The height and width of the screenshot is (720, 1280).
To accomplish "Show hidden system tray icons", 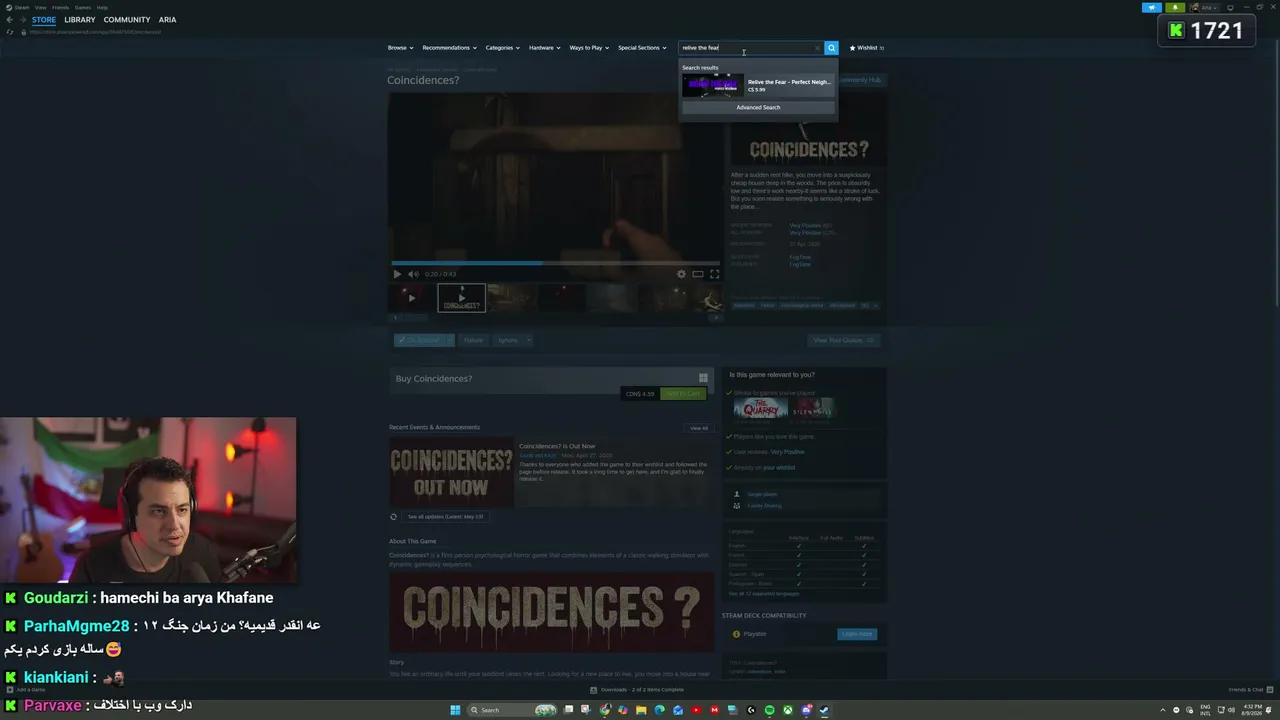I will [1163, 710].
